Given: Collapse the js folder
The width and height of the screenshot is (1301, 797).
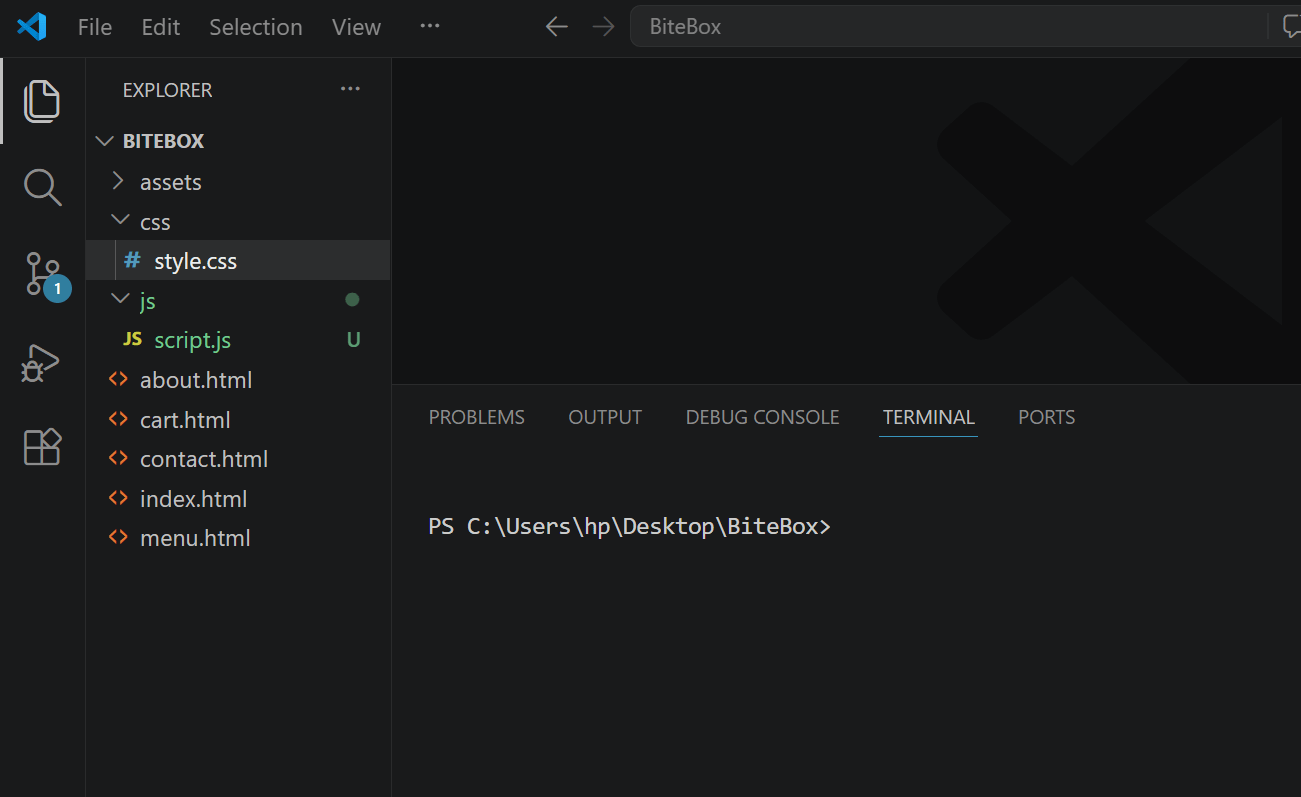Looking at the screenshot, I should click(120, 300).
